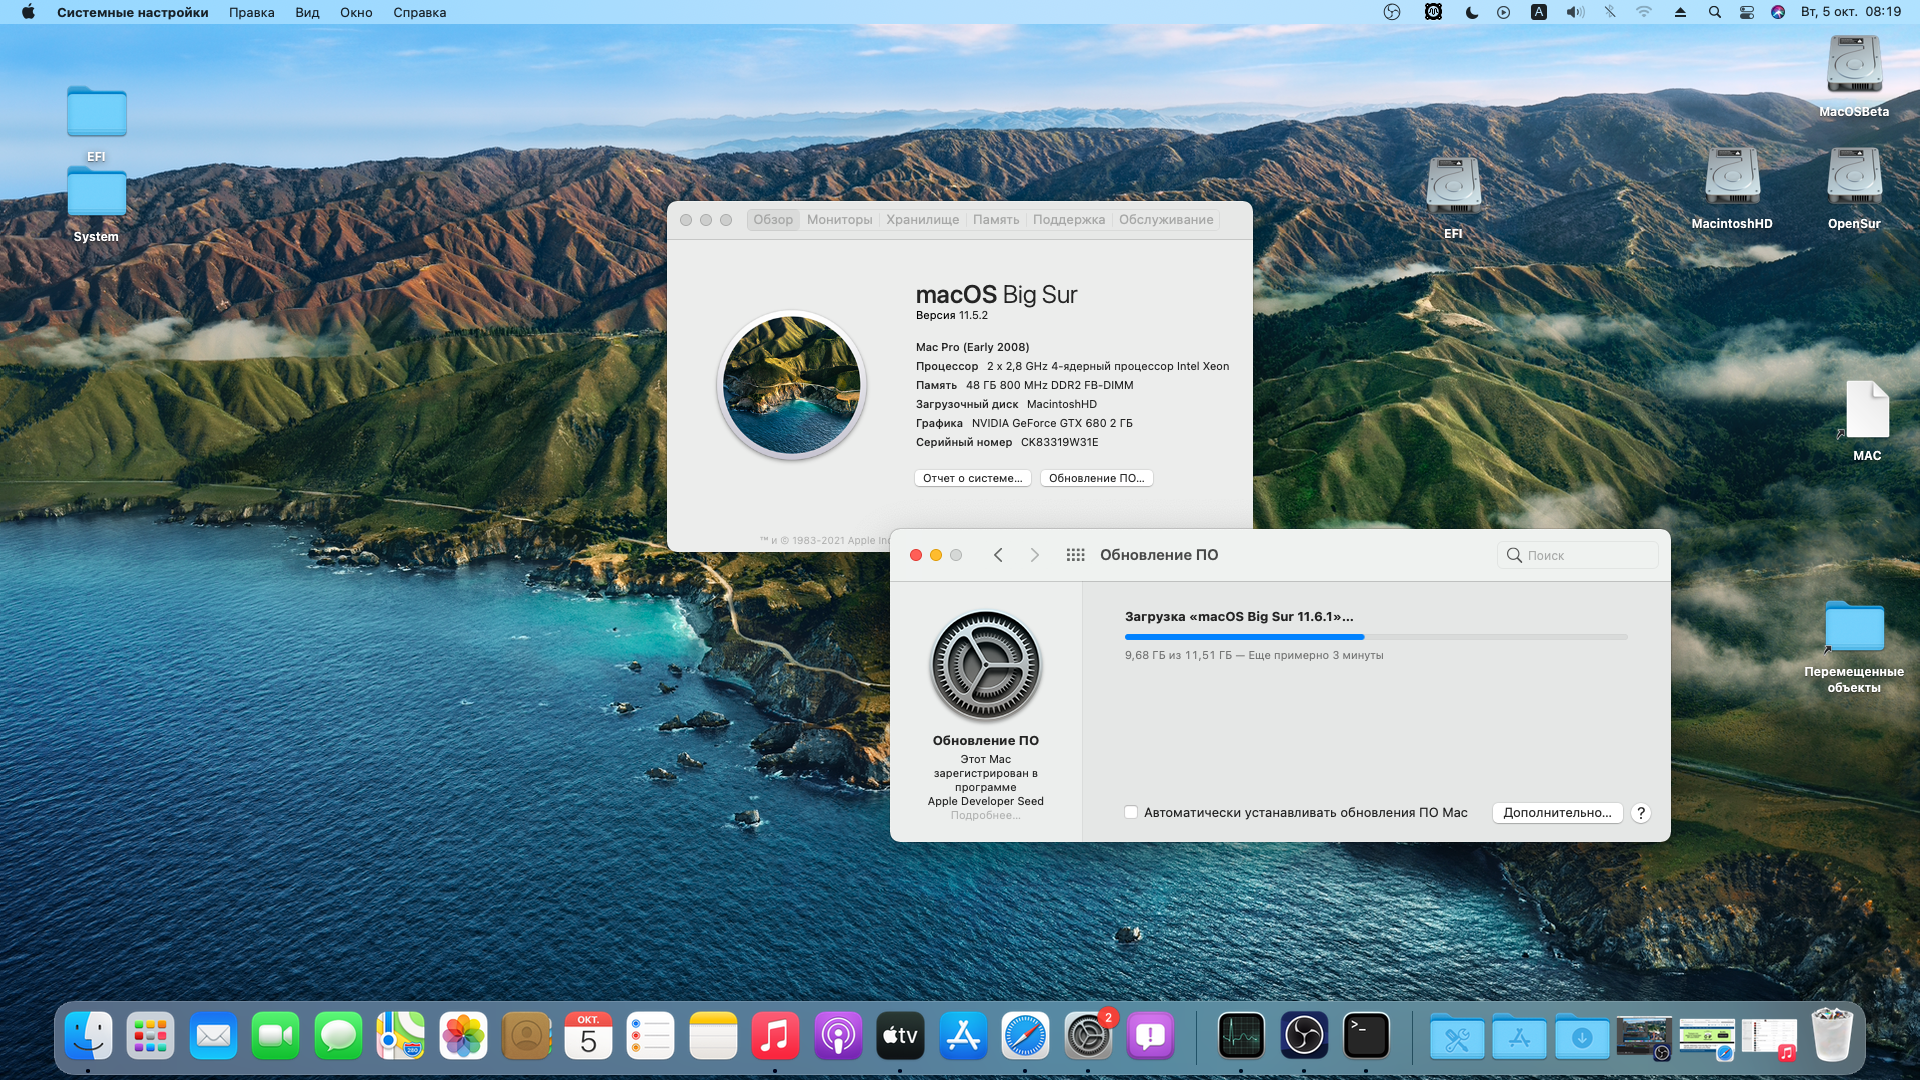Open Contacts in the Dock
The width and height of the screenshot is (1920, 1080).
(526, 1035)
